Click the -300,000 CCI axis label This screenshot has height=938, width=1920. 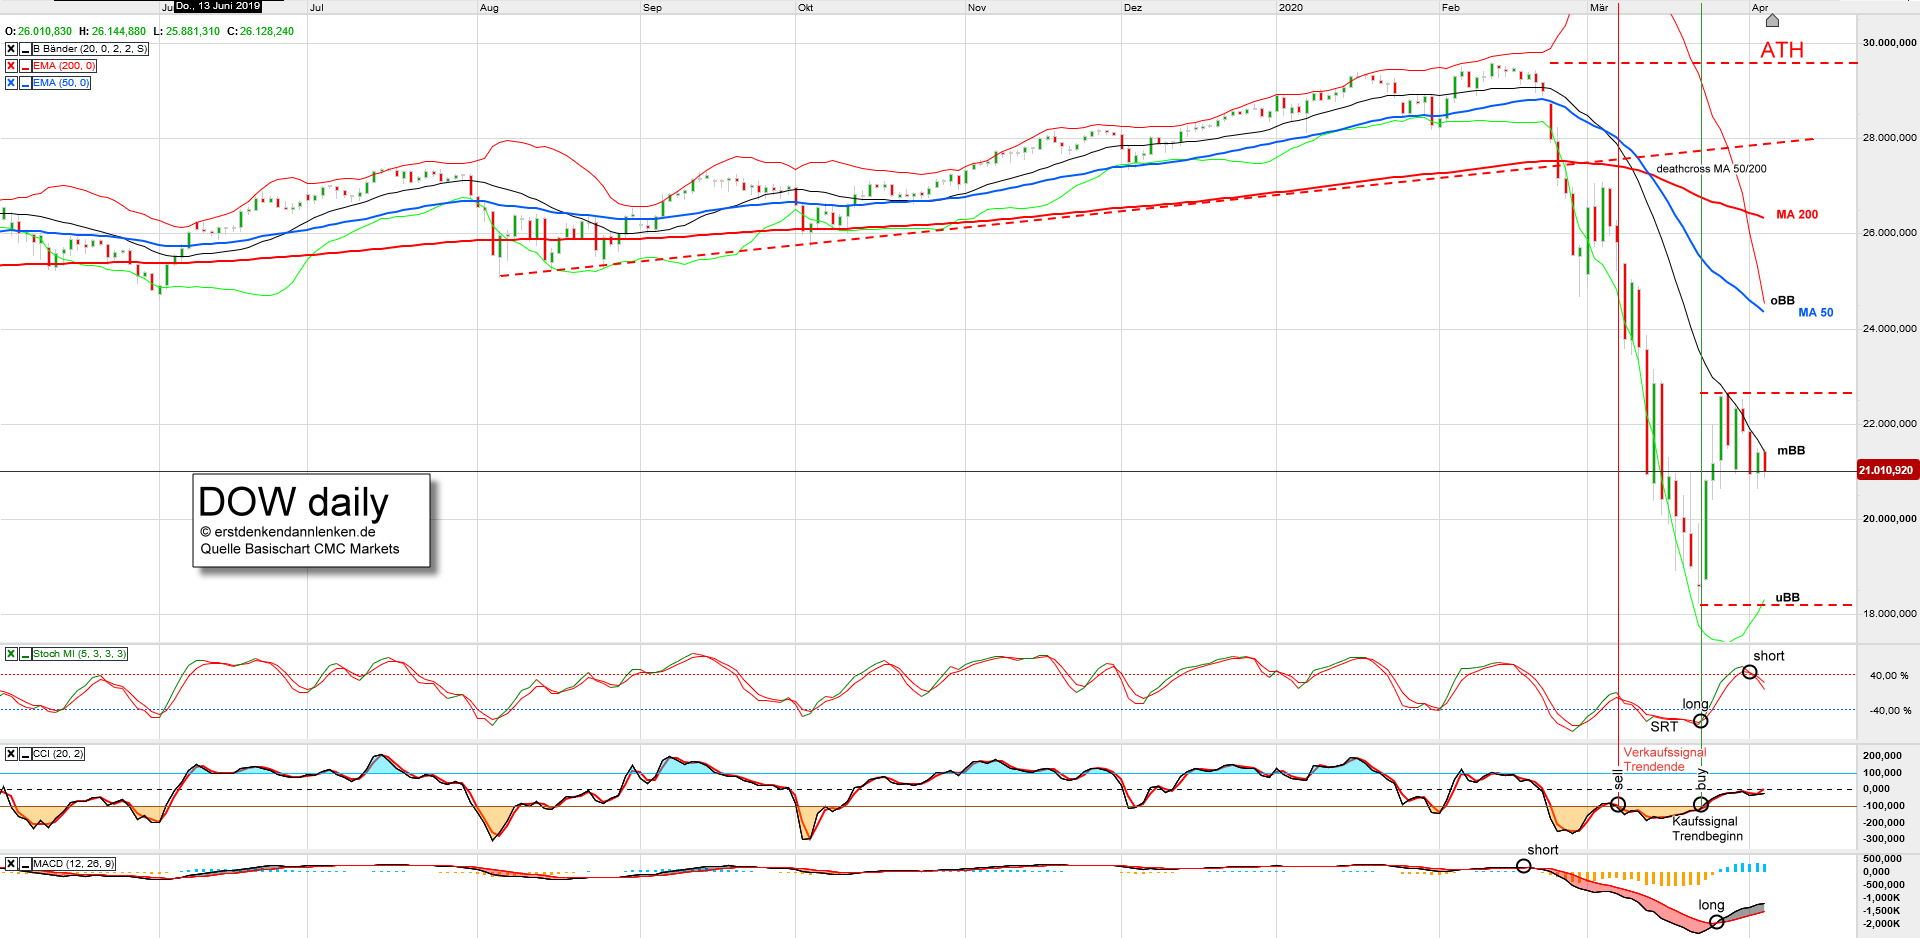point(1883,839)
